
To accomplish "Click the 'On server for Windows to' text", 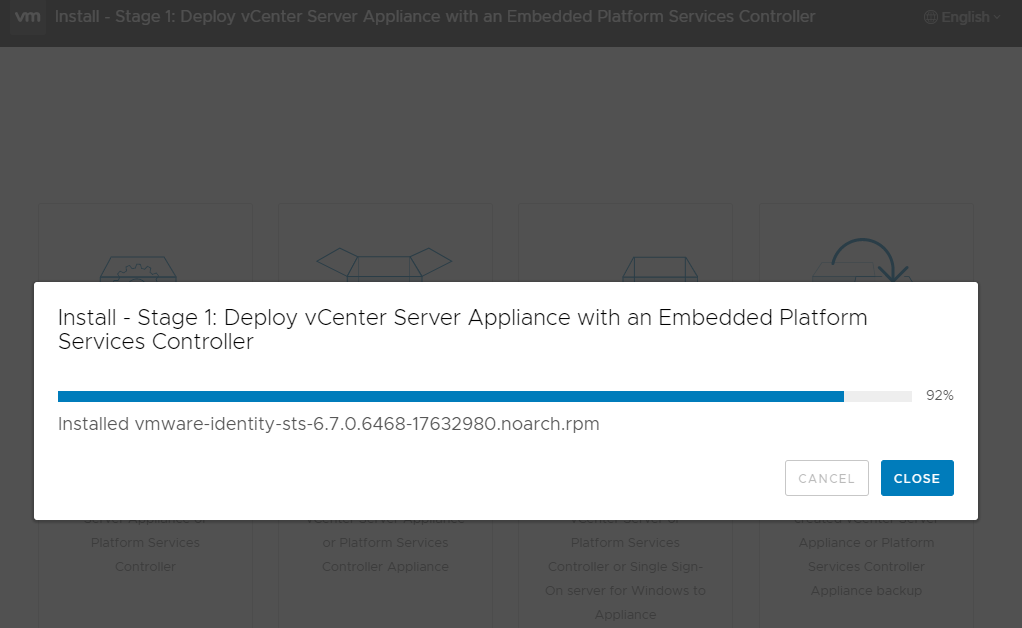I will click(625, 591).
